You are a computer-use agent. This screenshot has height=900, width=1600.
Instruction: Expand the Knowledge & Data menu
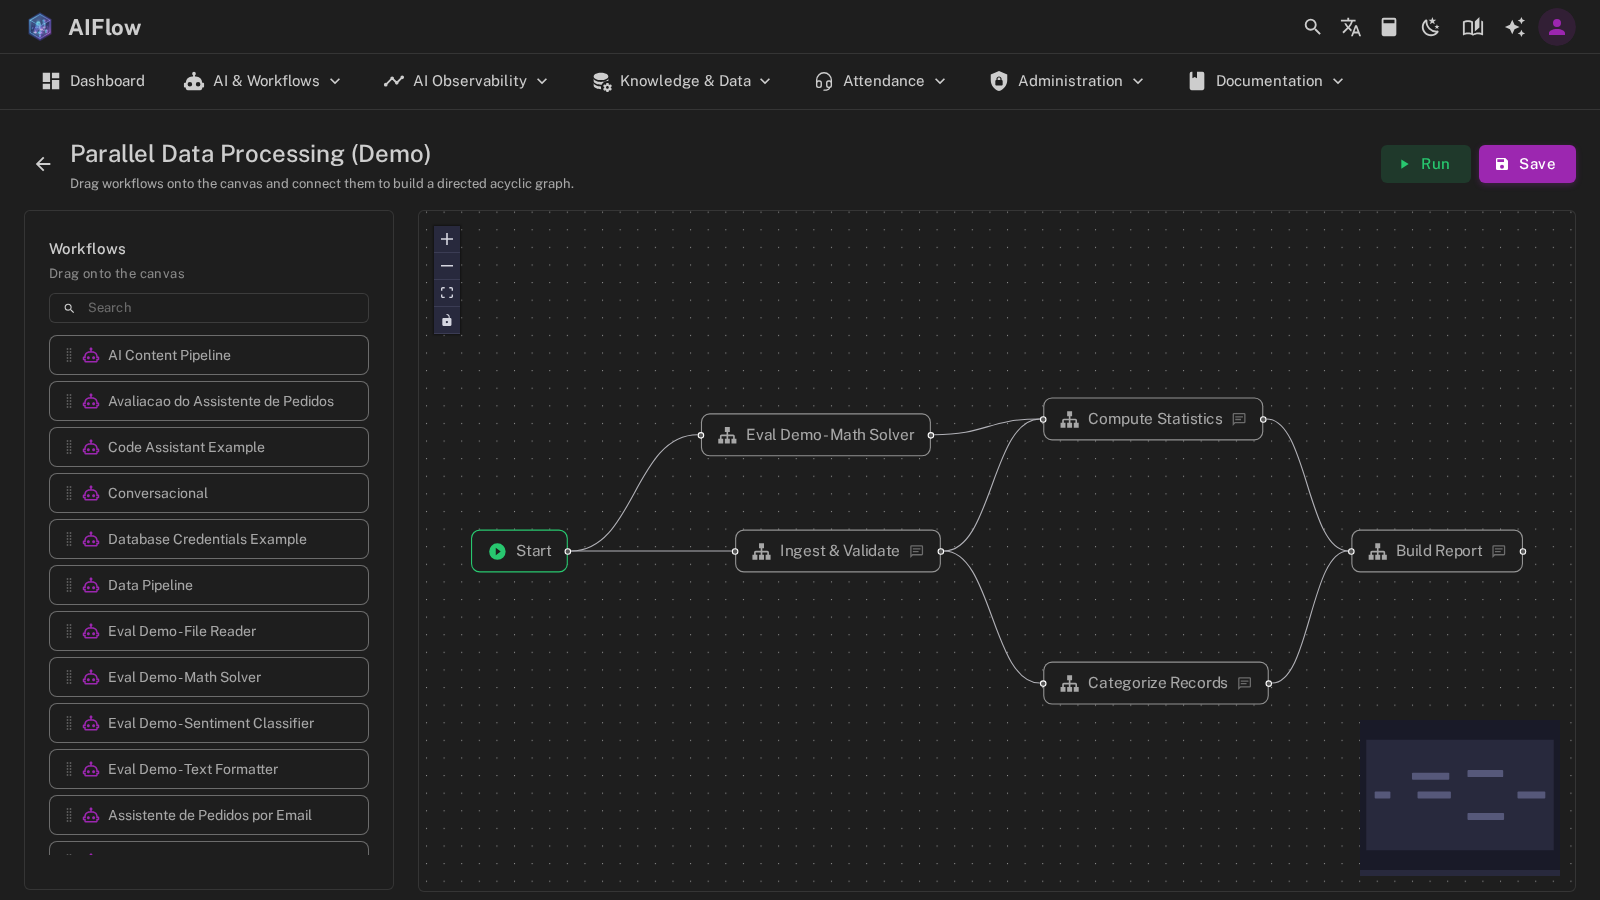(x=682, y=81)
